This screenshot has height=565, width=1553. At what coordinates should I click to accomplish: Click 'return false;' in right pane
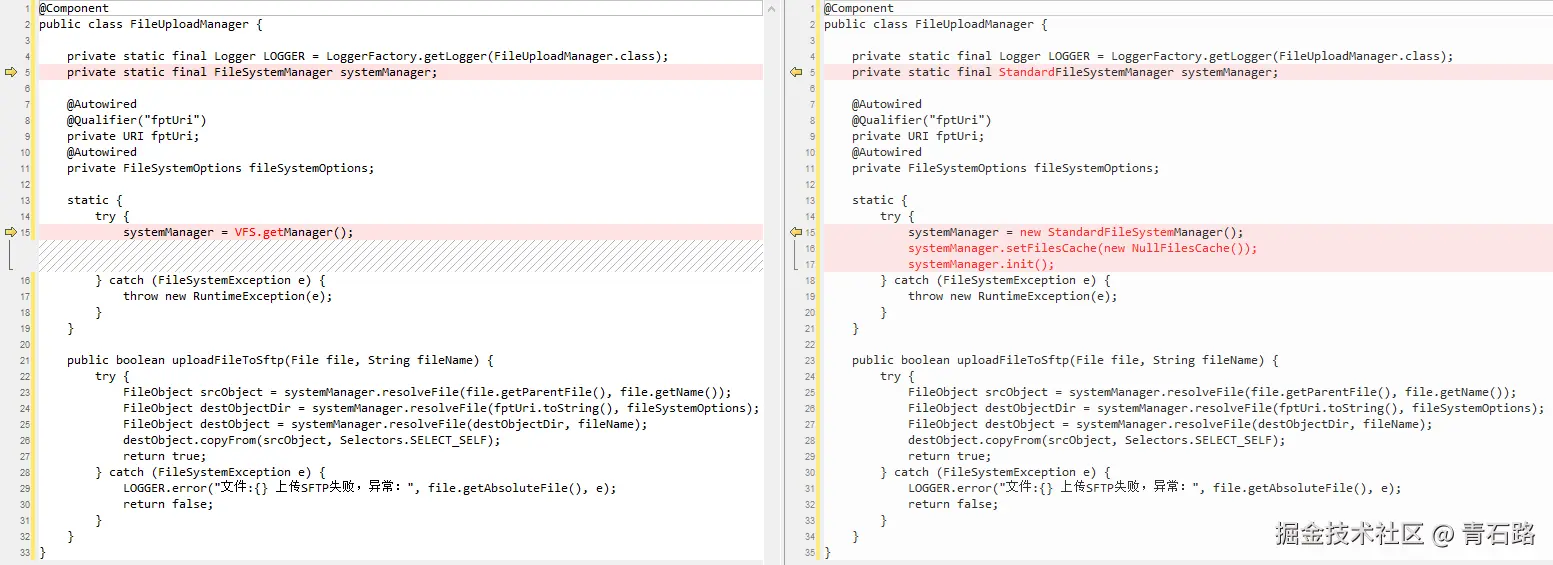[953, 504]
